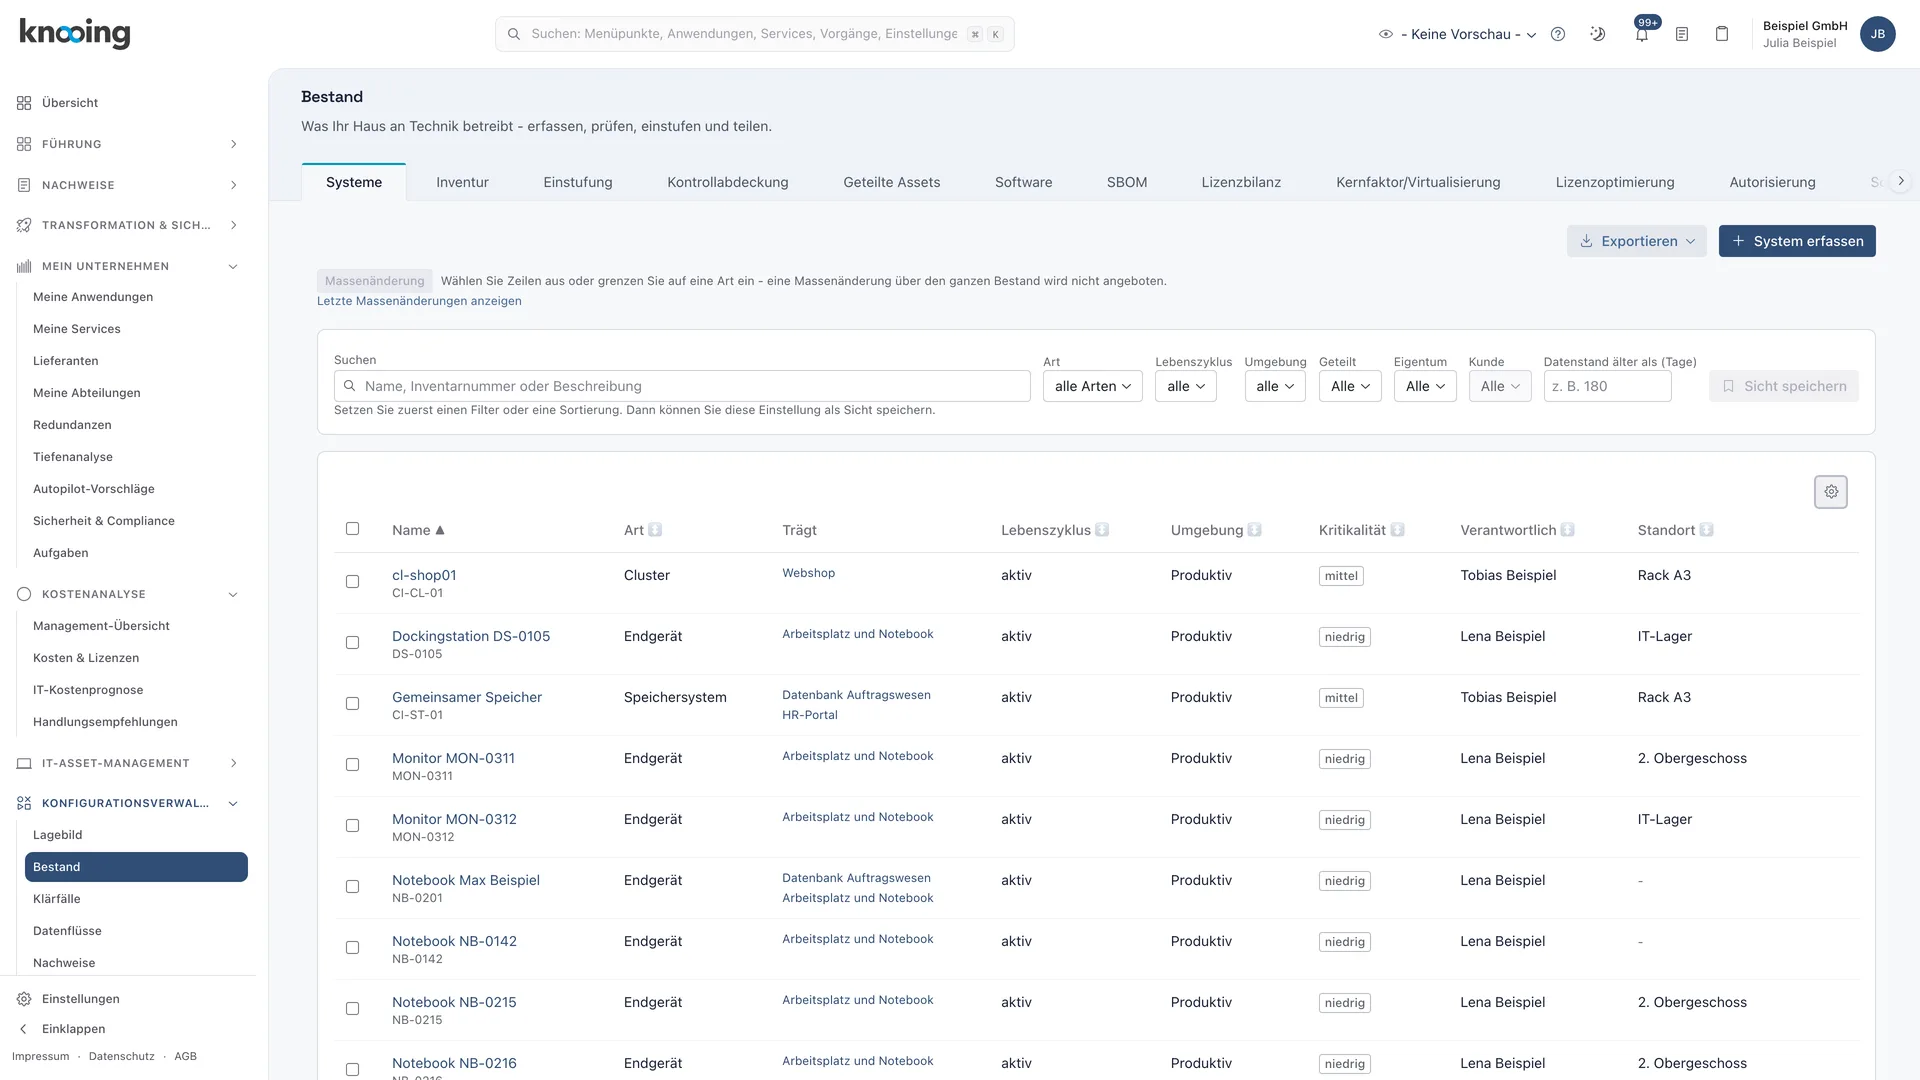Viewport: 1920px width, 1080px height.
Task: Open the 'alle Arten' Art dropdown
Action: coord(1092,386)
